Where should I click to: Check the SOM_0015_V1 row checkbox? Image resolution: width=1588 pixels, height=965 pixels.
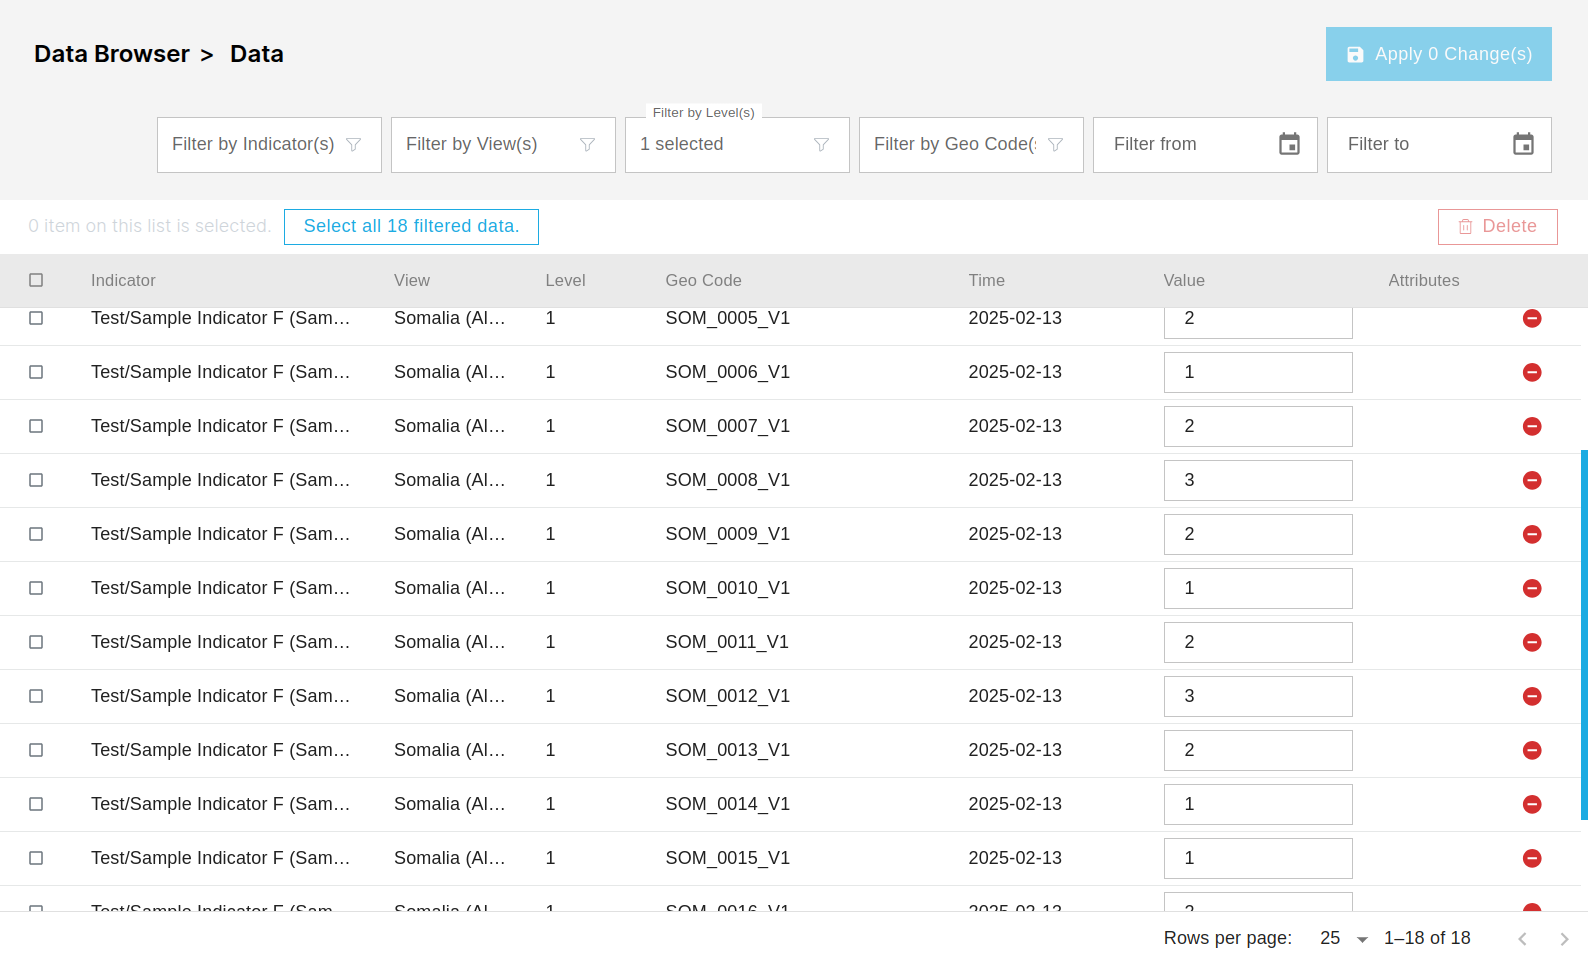coord(36,858)
